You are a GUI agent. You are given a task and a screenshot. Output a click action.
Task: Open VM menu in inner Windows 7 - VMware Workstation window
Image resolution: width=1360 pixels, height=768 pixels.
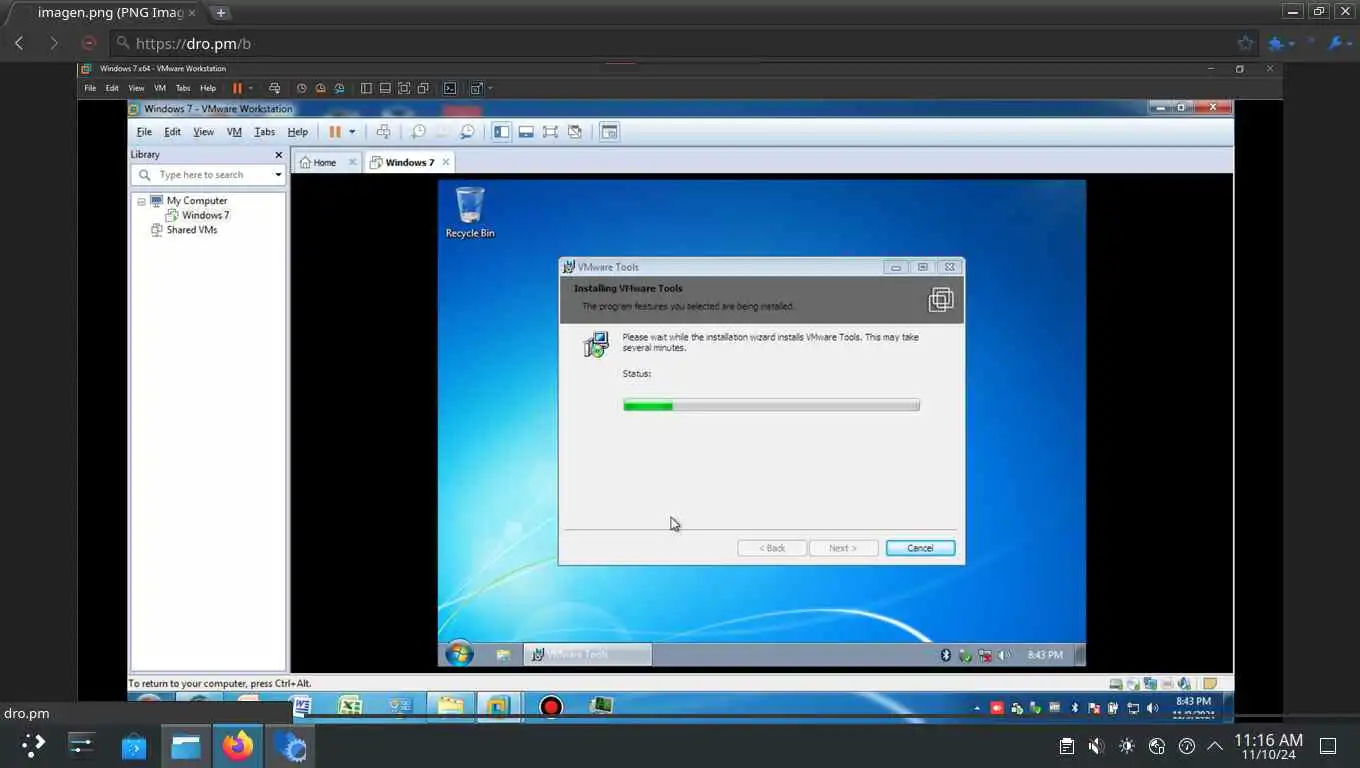pyautogui.click(x=234, y=132)
